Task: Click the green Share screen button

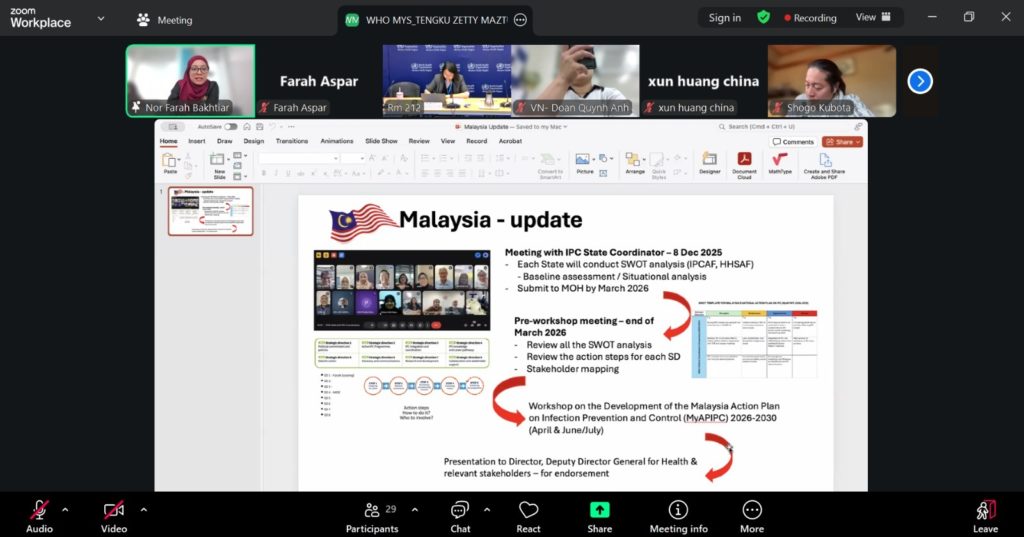Action: [599, 514]
